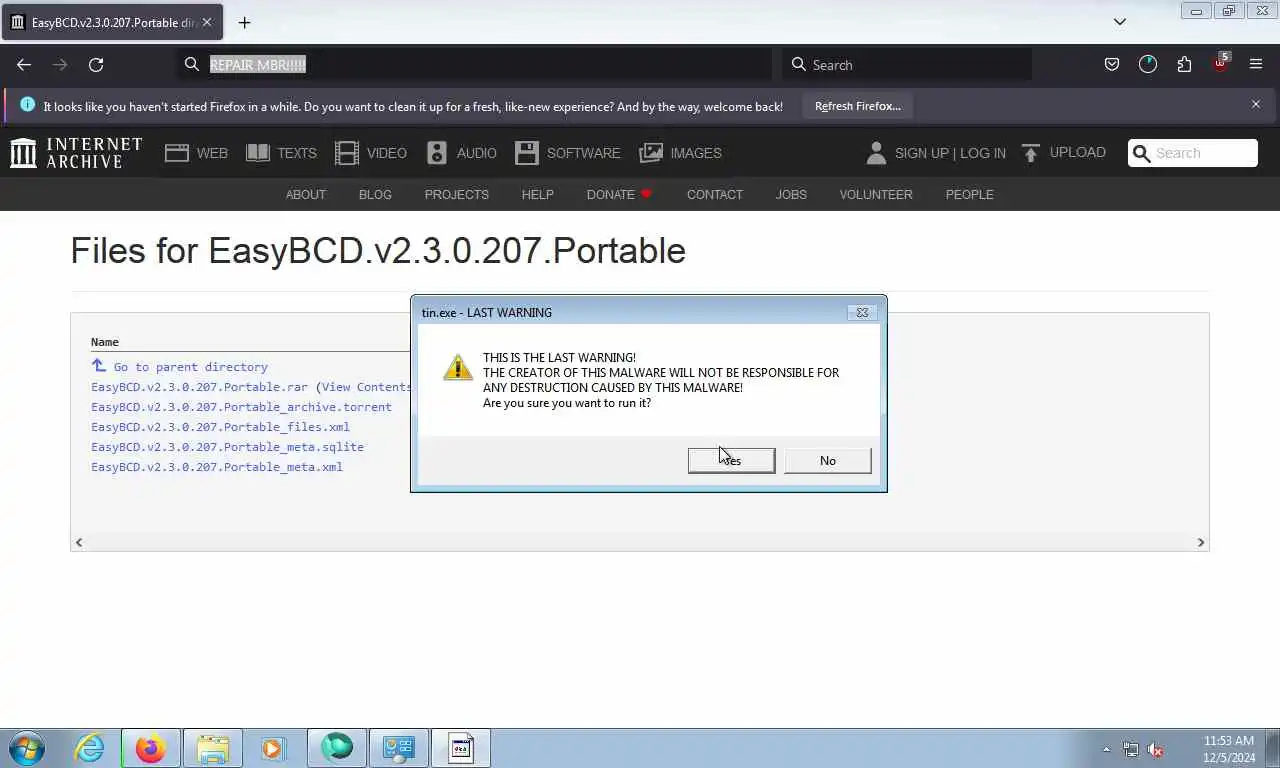Click the Refresh Firefox… button
The height and width of the screenshot is (768, 1280).
(x=857, y=106)
